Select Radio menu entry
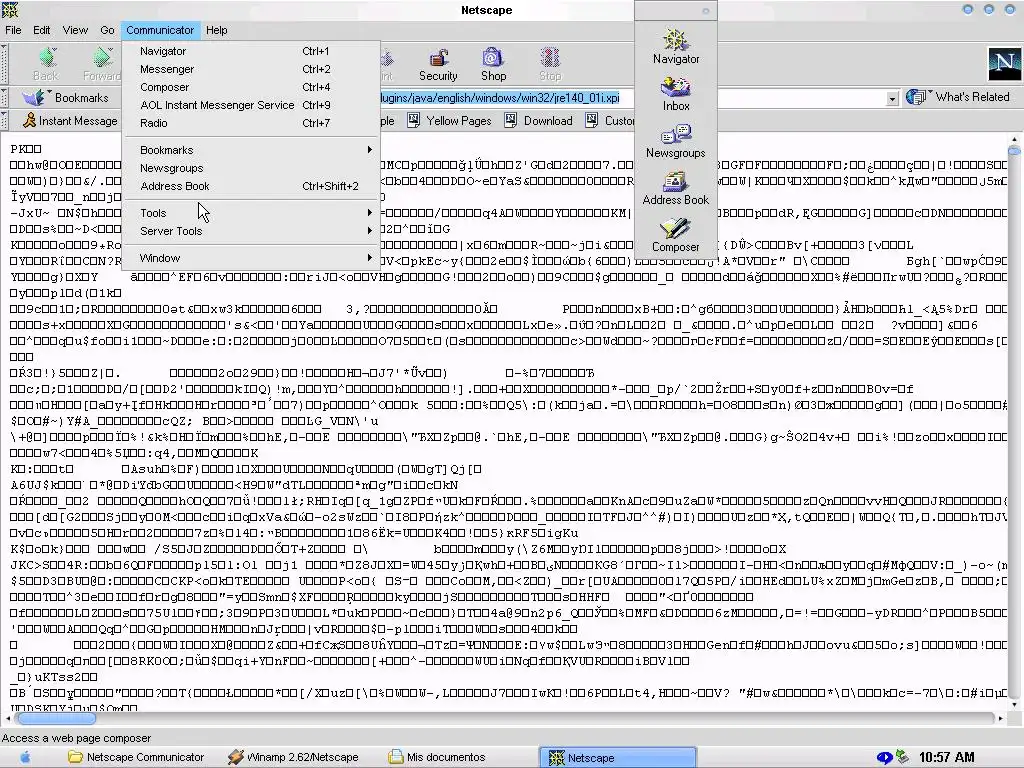The image size is (1024, 768). tap(251, 123)
